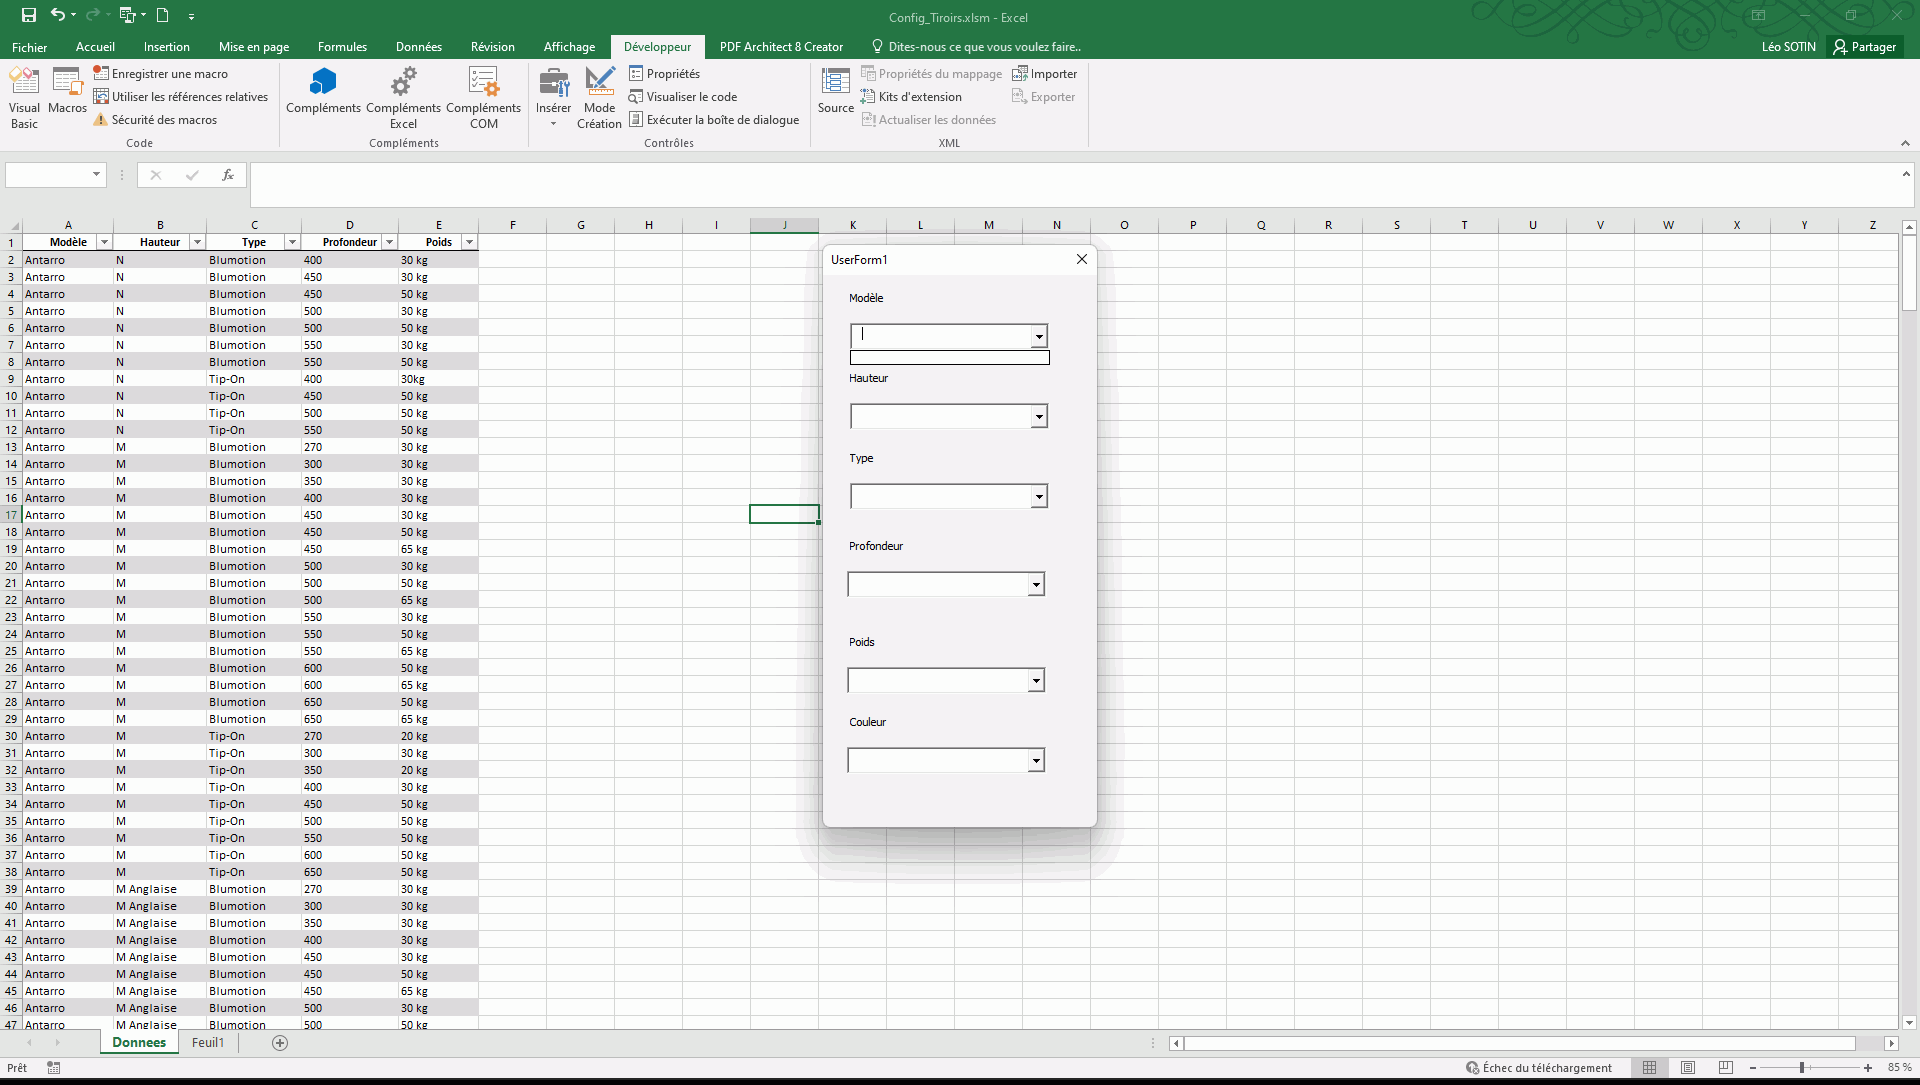Click the Name Box input field
This screenshot has height=1085, width=1920.
(x=48, y=175)
